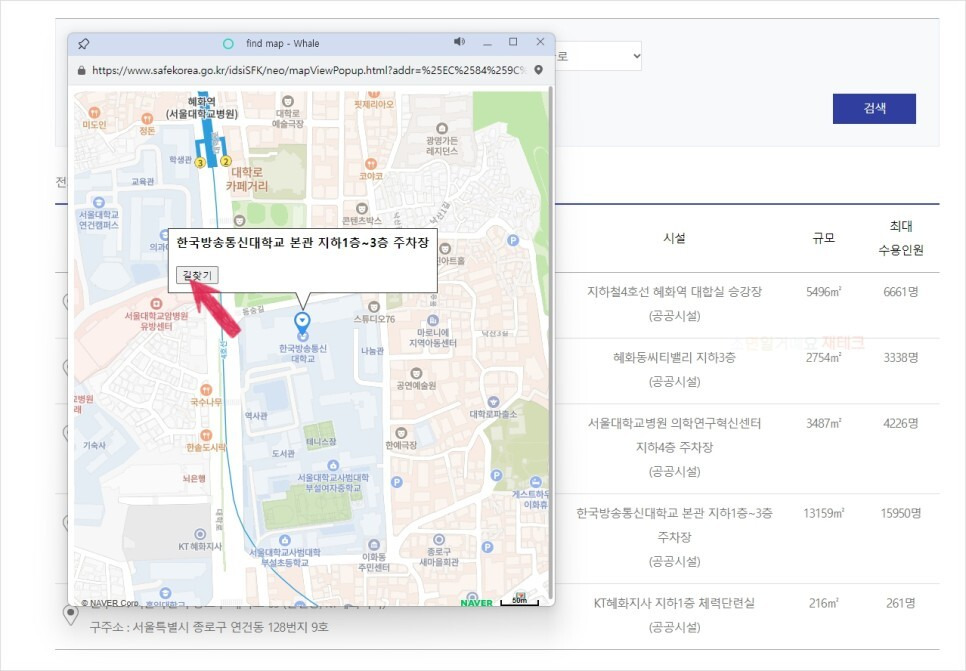Click the safekorea URL address field
The width and height of the screenshot is (966, 671).
pyautogui.click(x=308, y=70)
